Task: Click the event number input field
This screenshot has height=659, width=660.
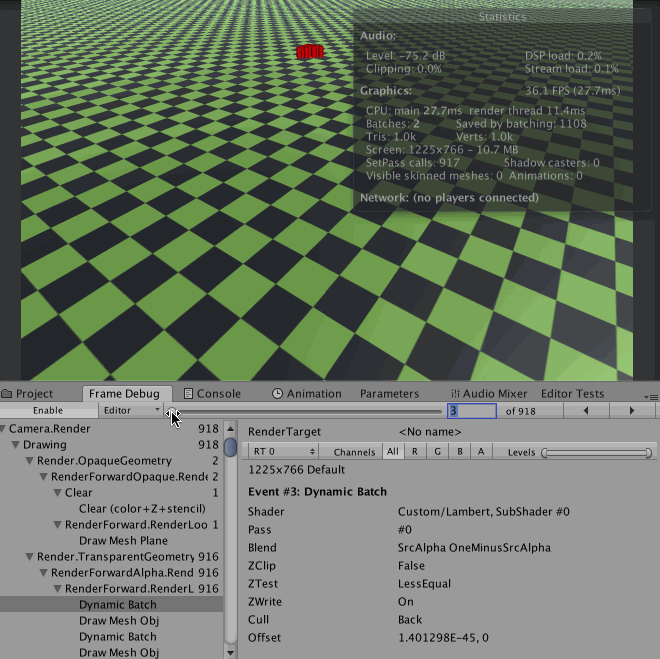Action: 472,411
